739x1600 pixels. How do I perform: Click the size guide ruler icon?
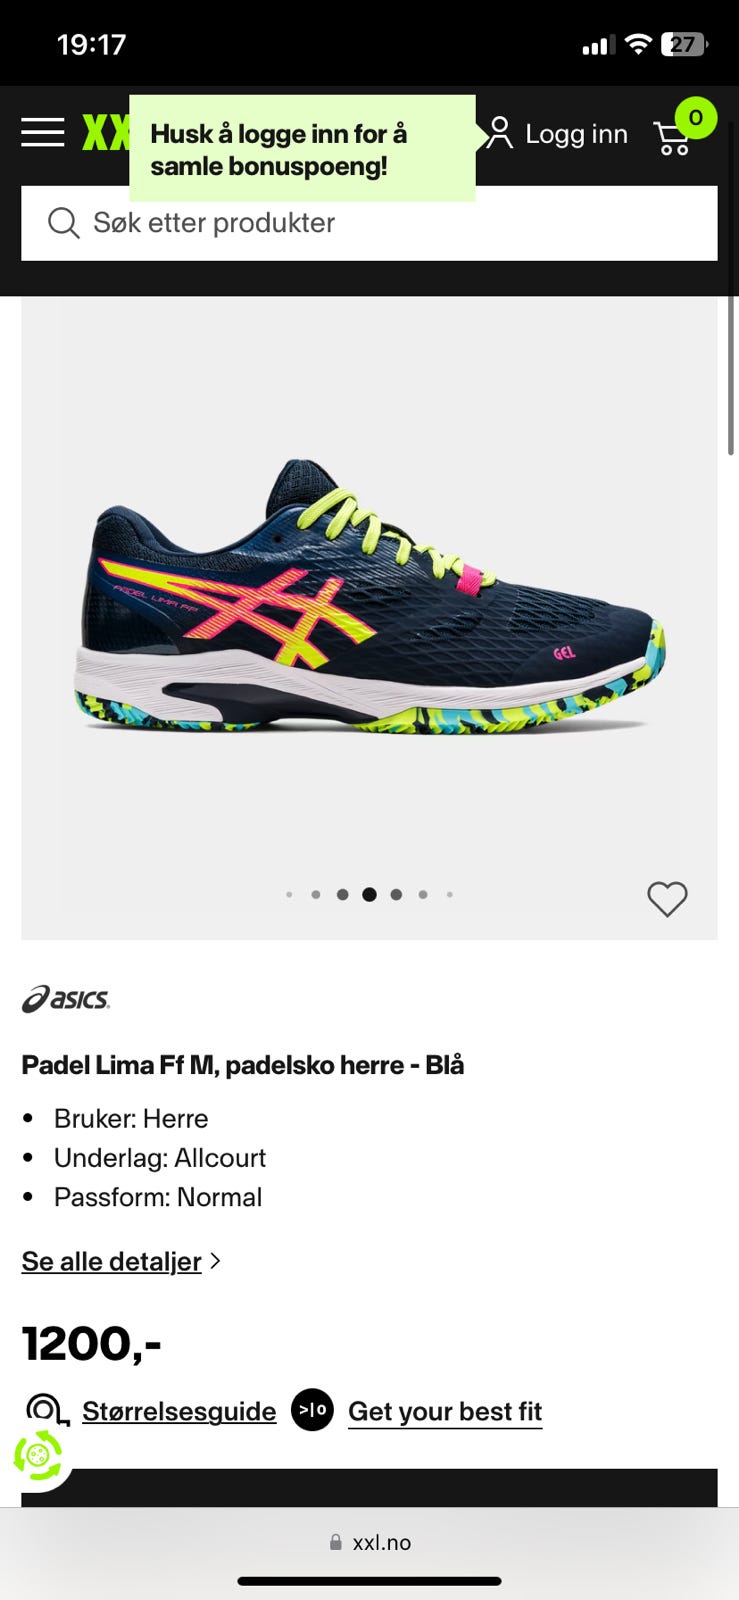tap(47, 1411)
